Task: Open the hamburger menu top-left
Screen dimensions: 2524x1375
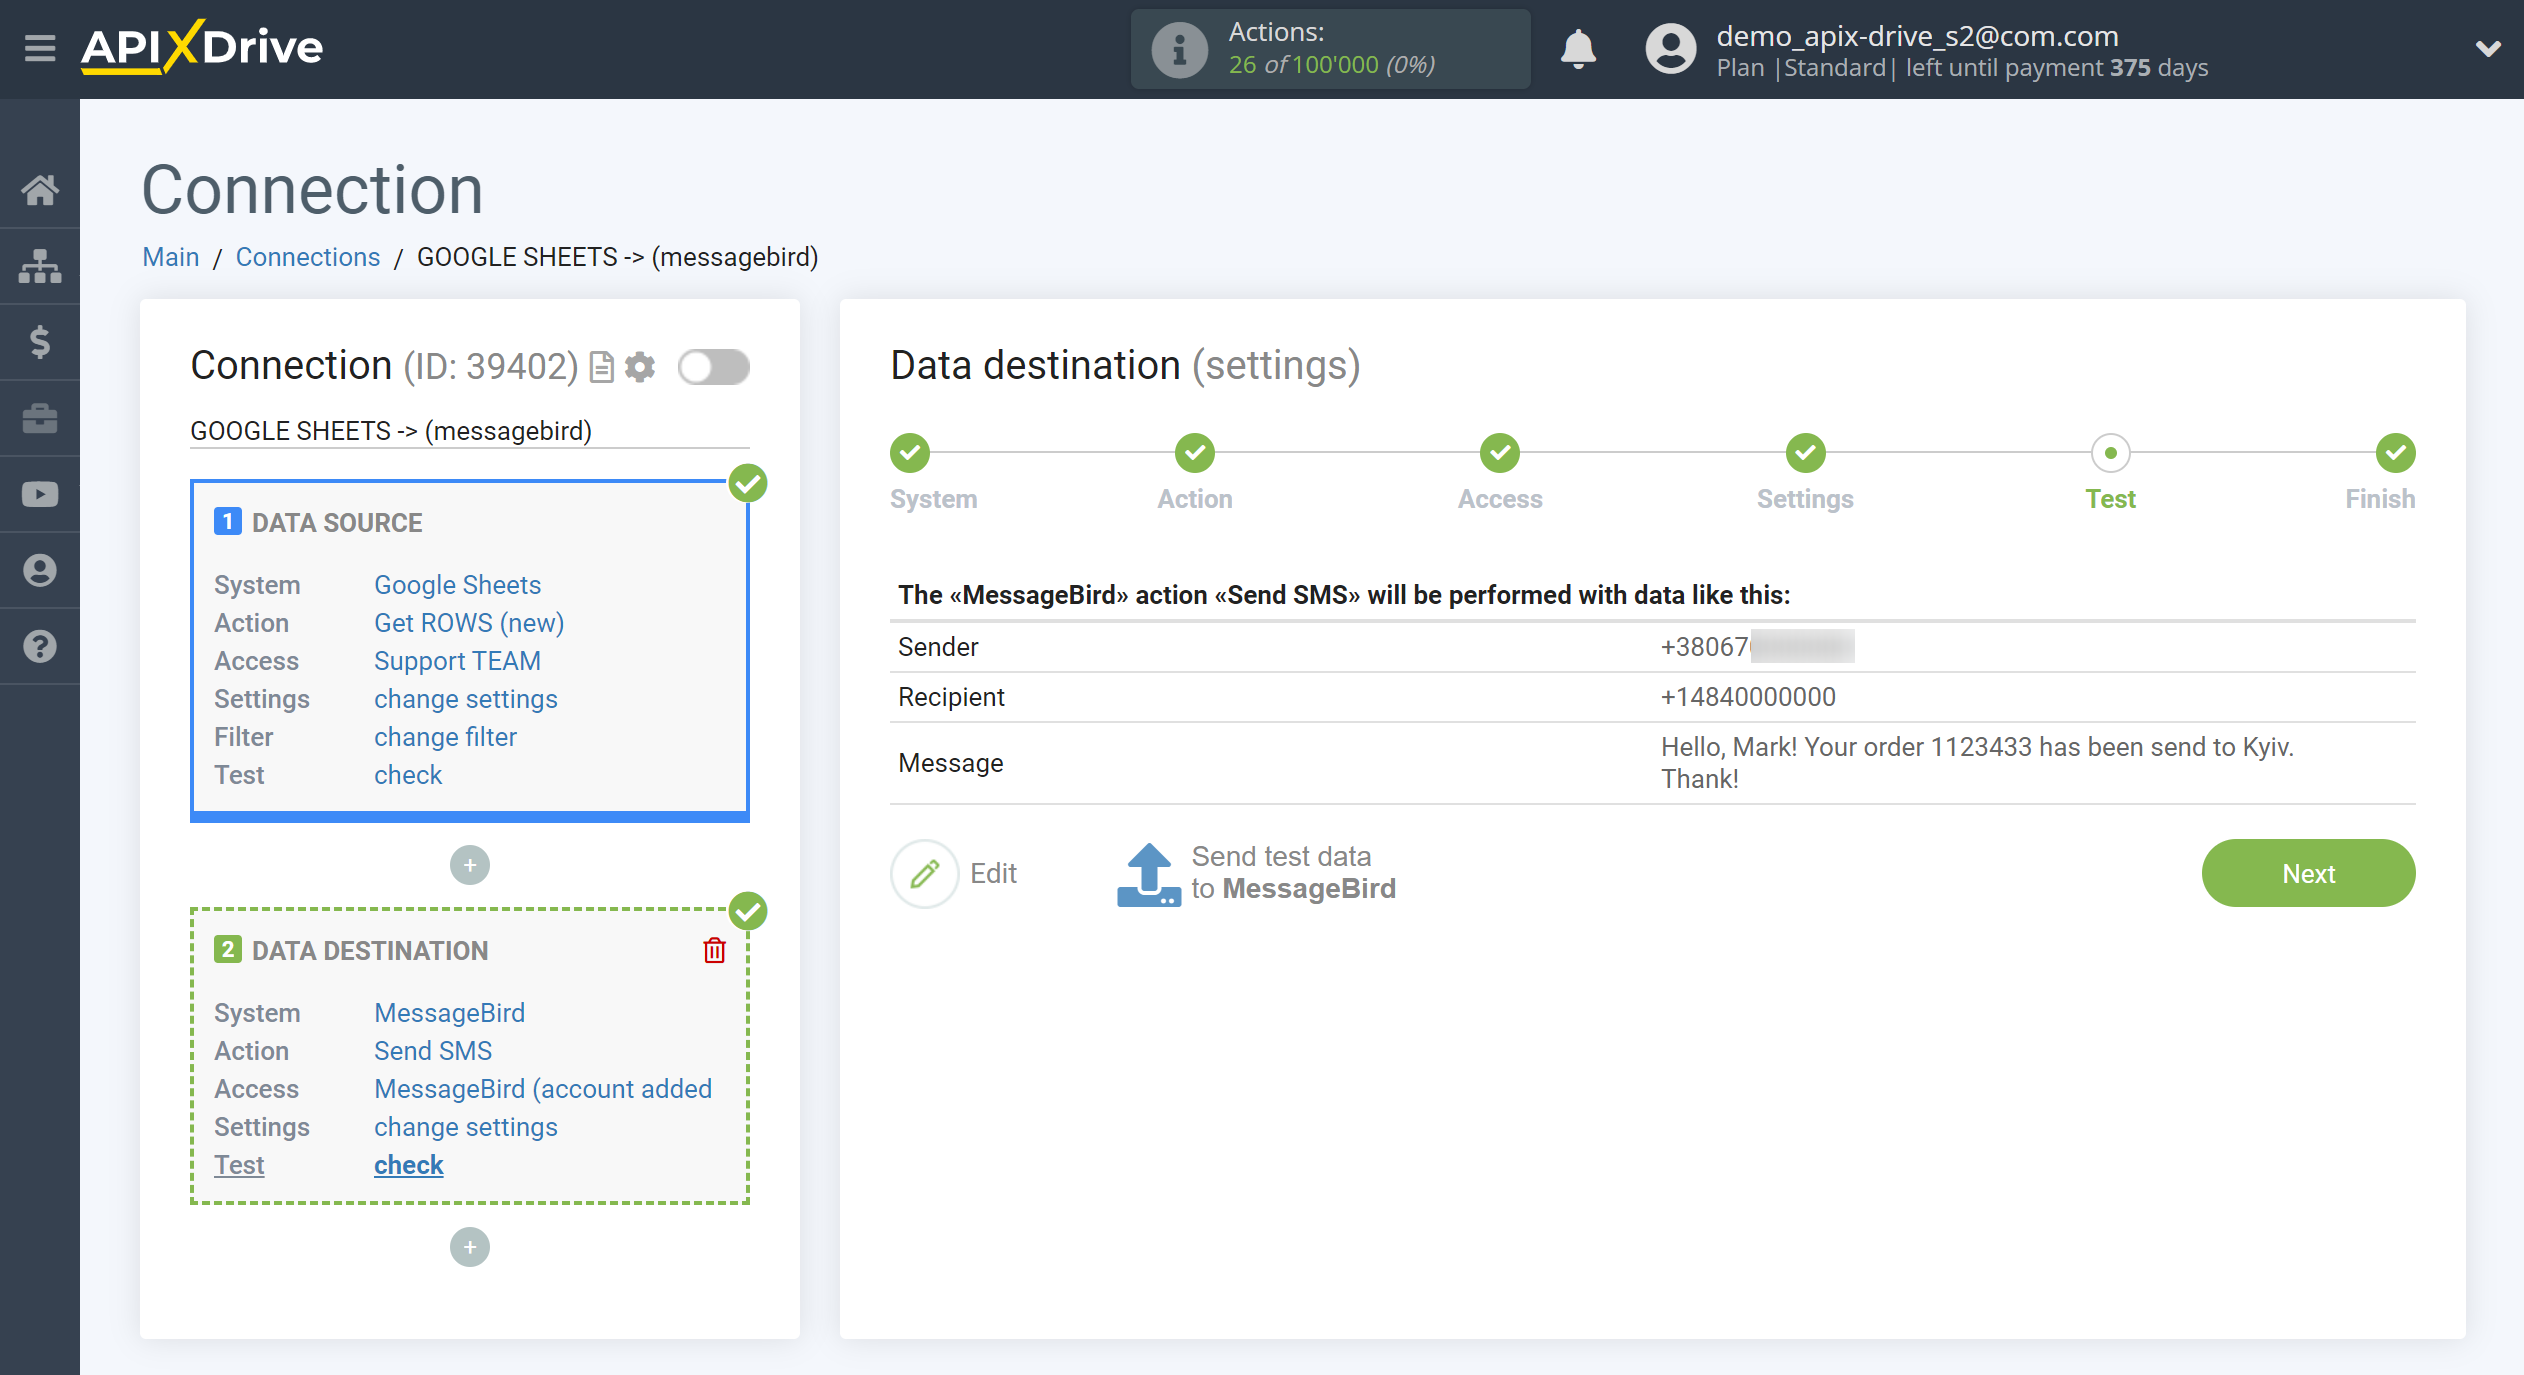Action: click(x=39, y=46)
